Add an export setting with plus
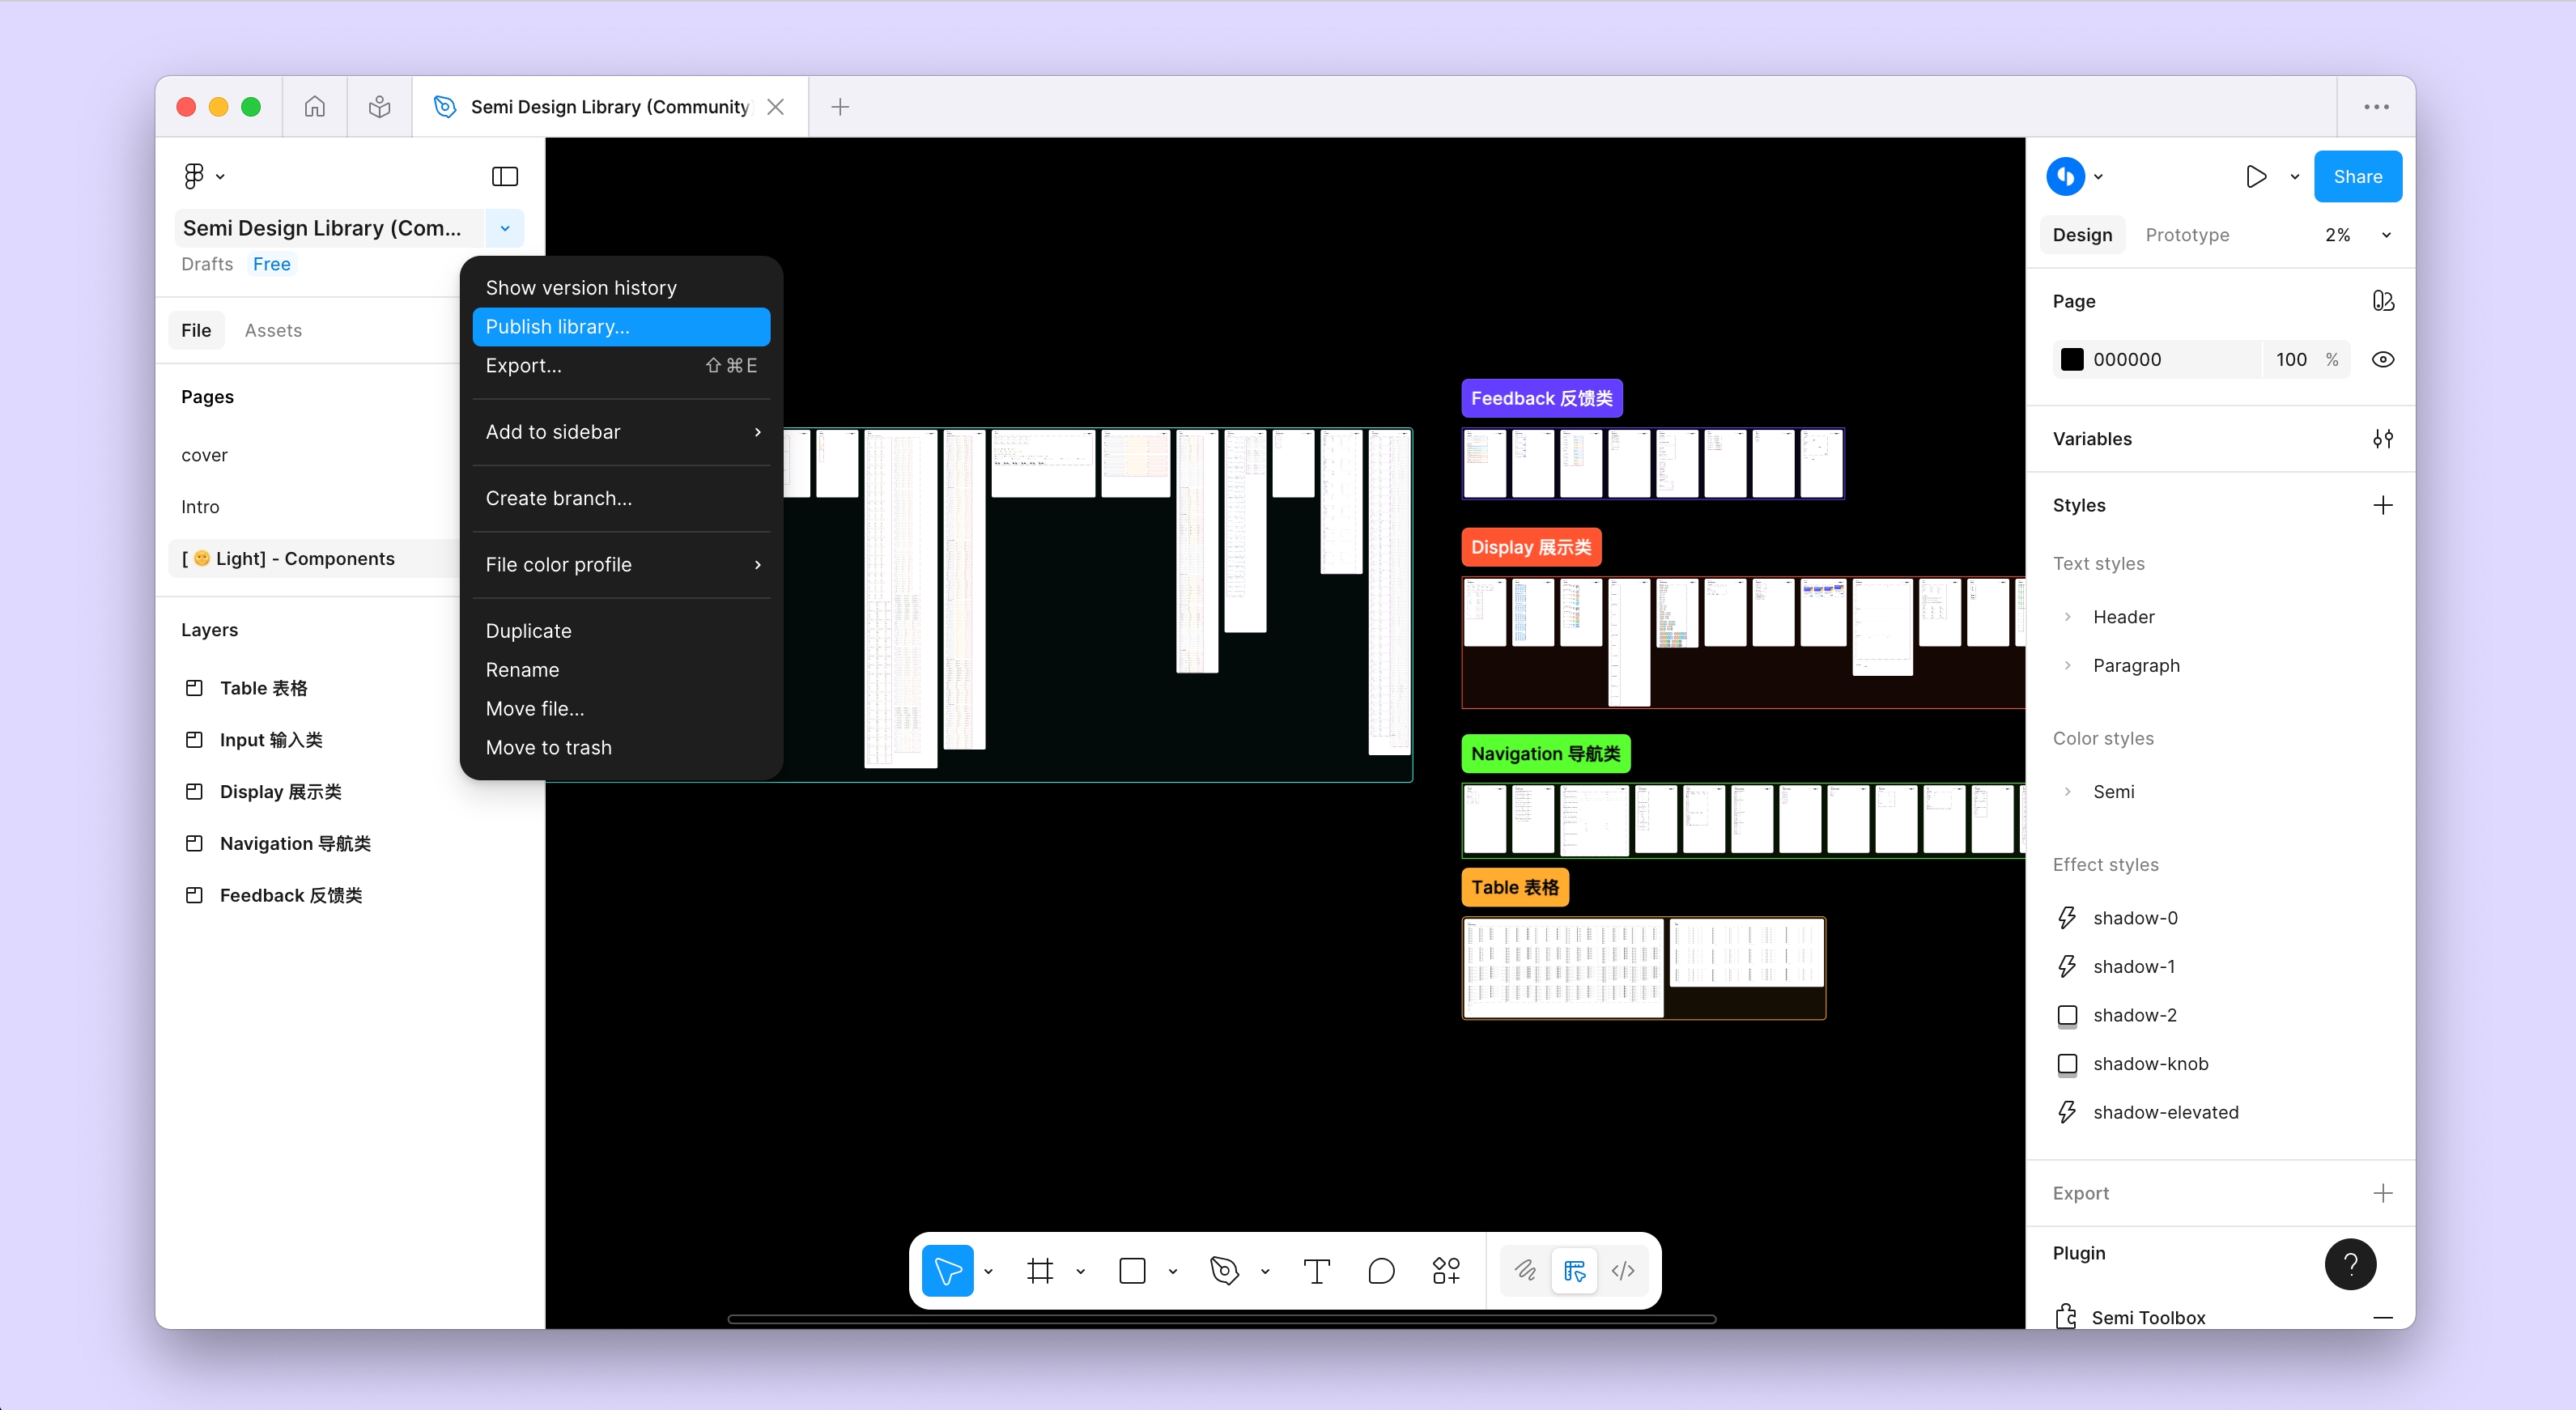Screen dimensions: 2576x1410 [2383, 1192]
